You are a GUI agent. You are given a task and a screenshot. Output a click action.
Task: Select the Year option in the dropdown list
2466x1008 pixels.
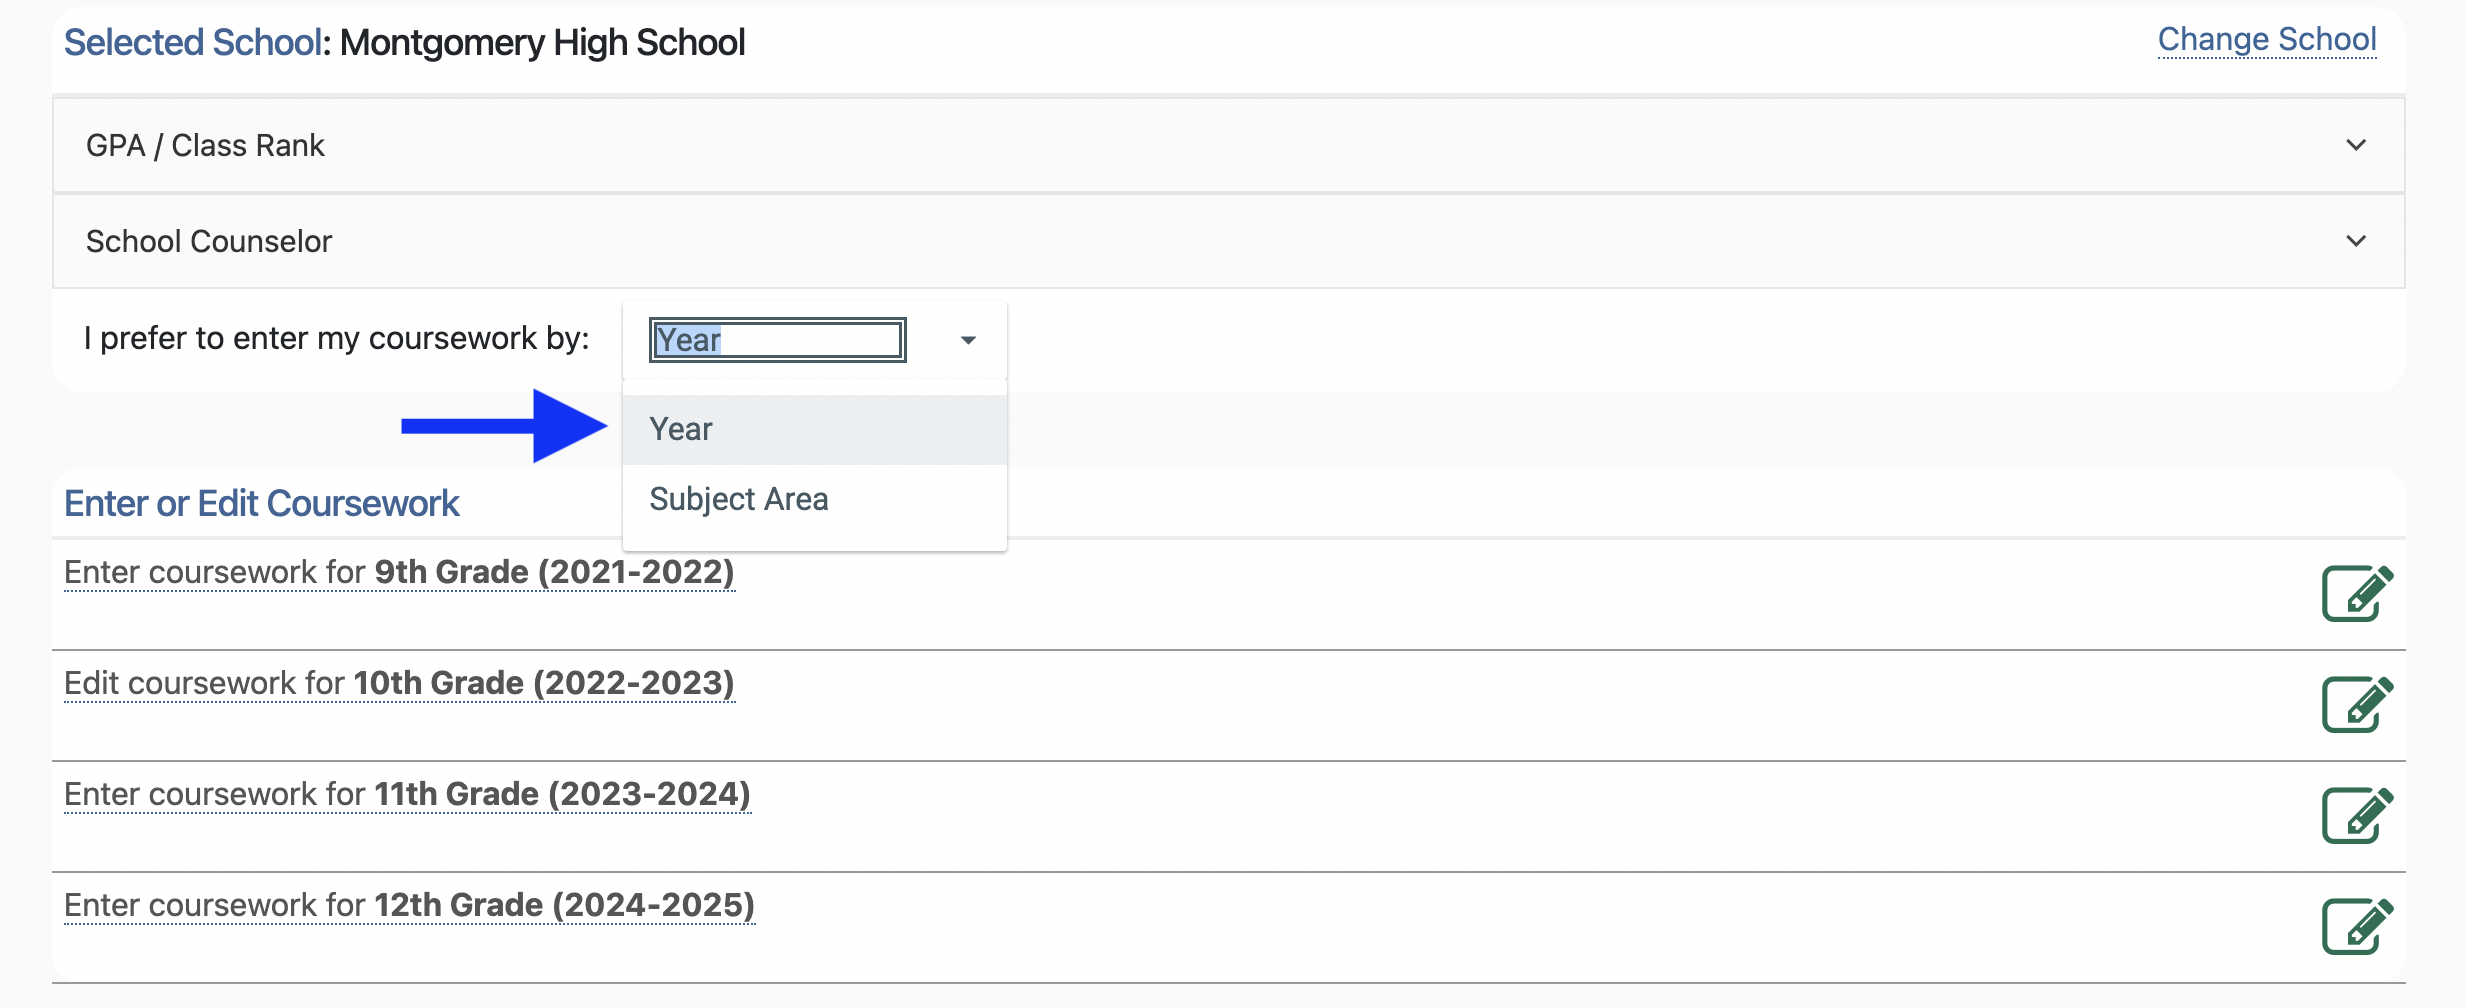(681, 430)
